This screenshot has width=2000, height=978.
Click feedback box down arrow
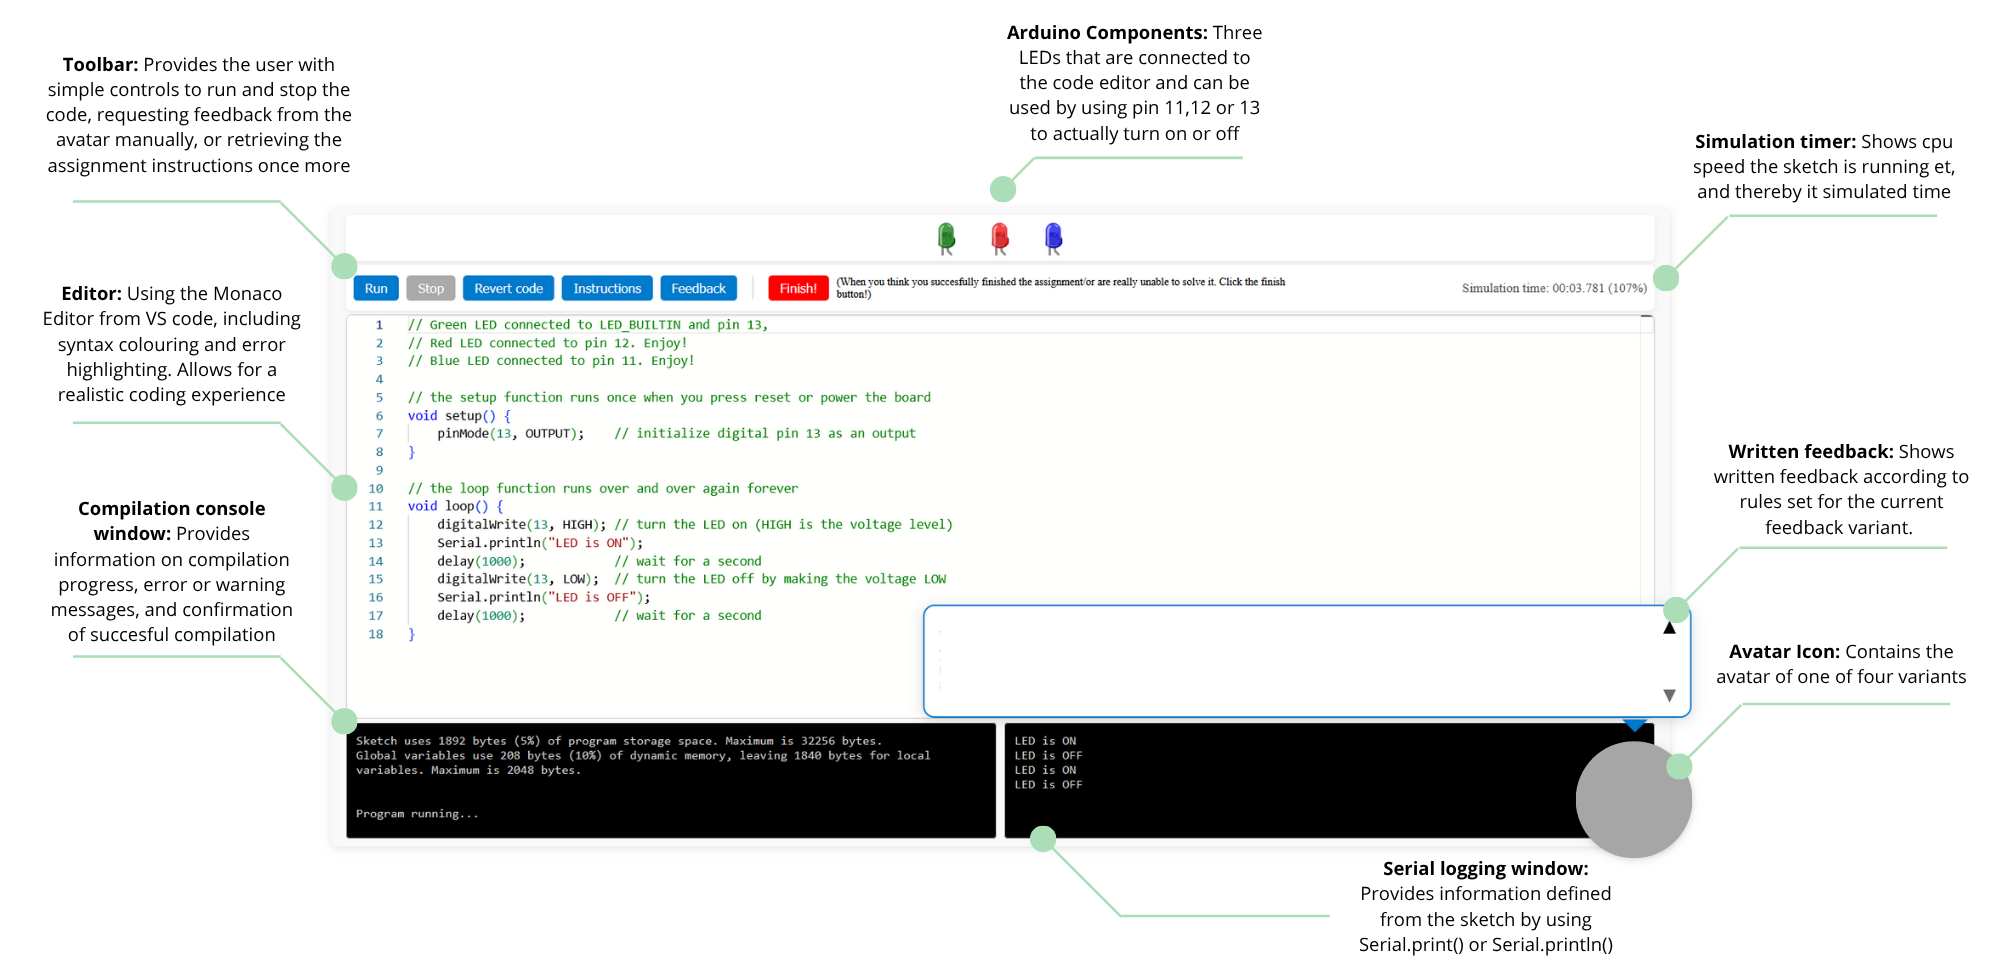tap(1669, 695)
